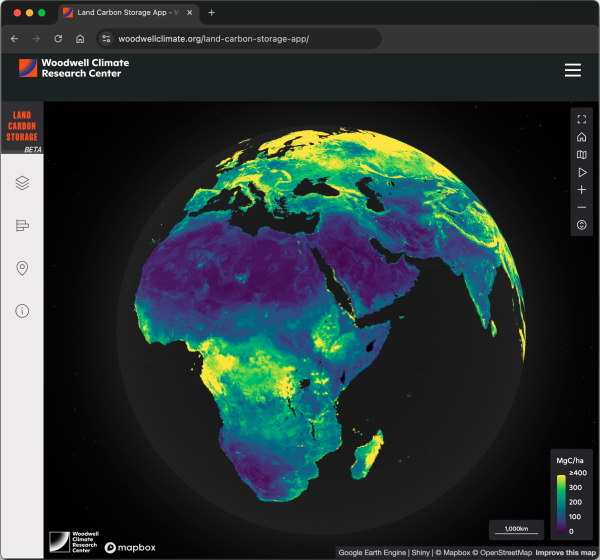Click the Mapbox logo

click(130, 547)
